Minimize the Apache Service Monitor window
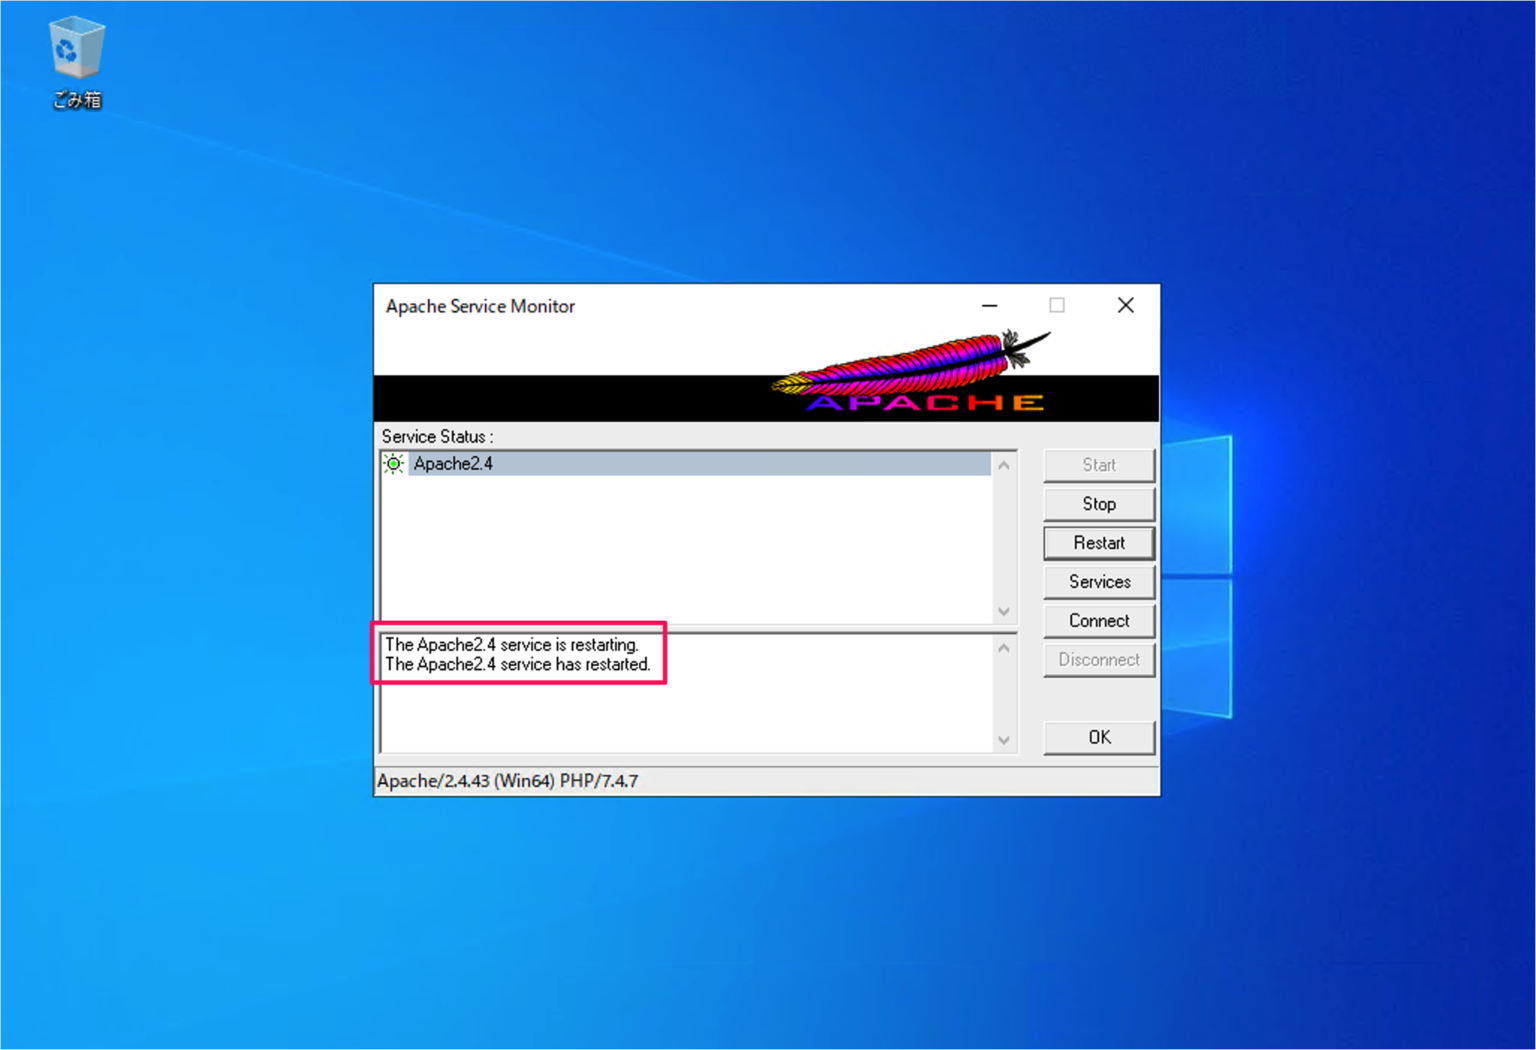This screenshot has height=1050, width=1536. (x=990, y=305)
